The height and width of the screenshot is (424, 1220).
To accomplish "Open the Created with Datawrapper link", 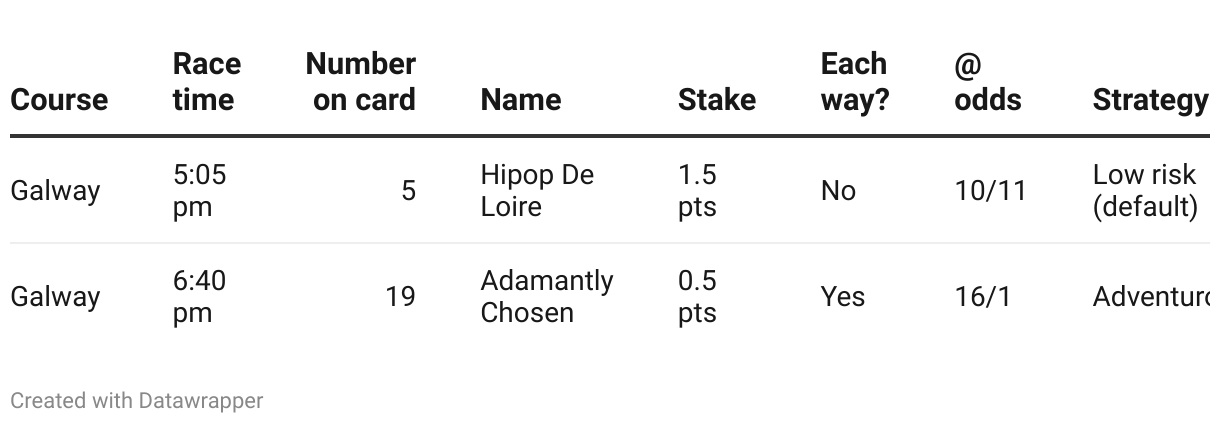I will [137, 401].
